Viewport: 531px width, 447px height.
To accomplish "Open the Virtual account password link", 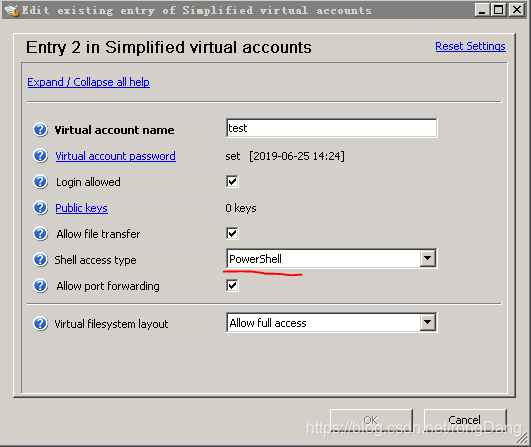I will click(115, 156).
